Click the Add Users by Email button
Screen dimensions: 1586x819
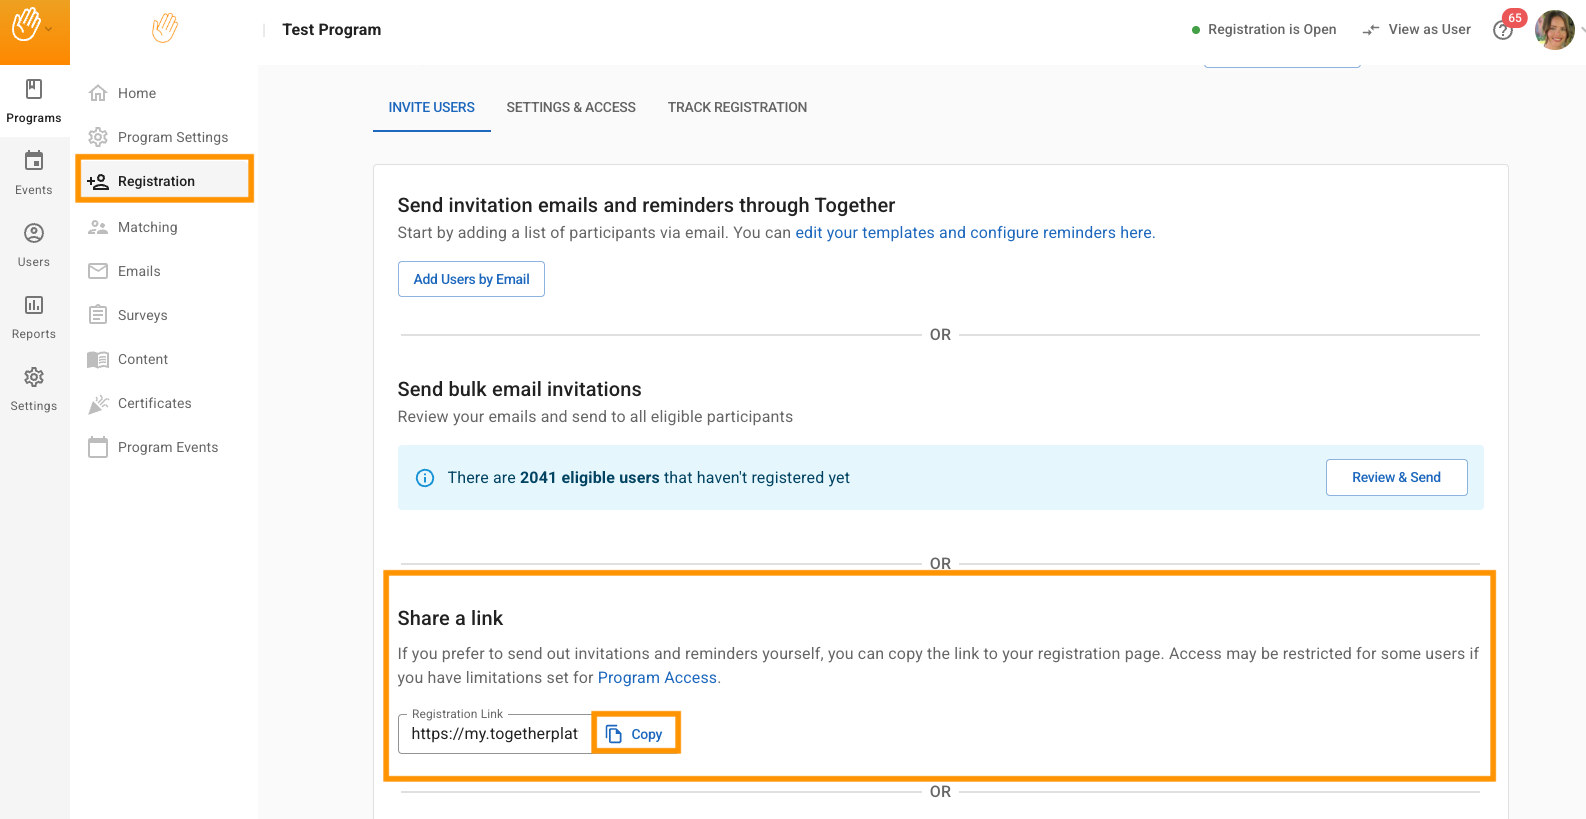(471, 279)
